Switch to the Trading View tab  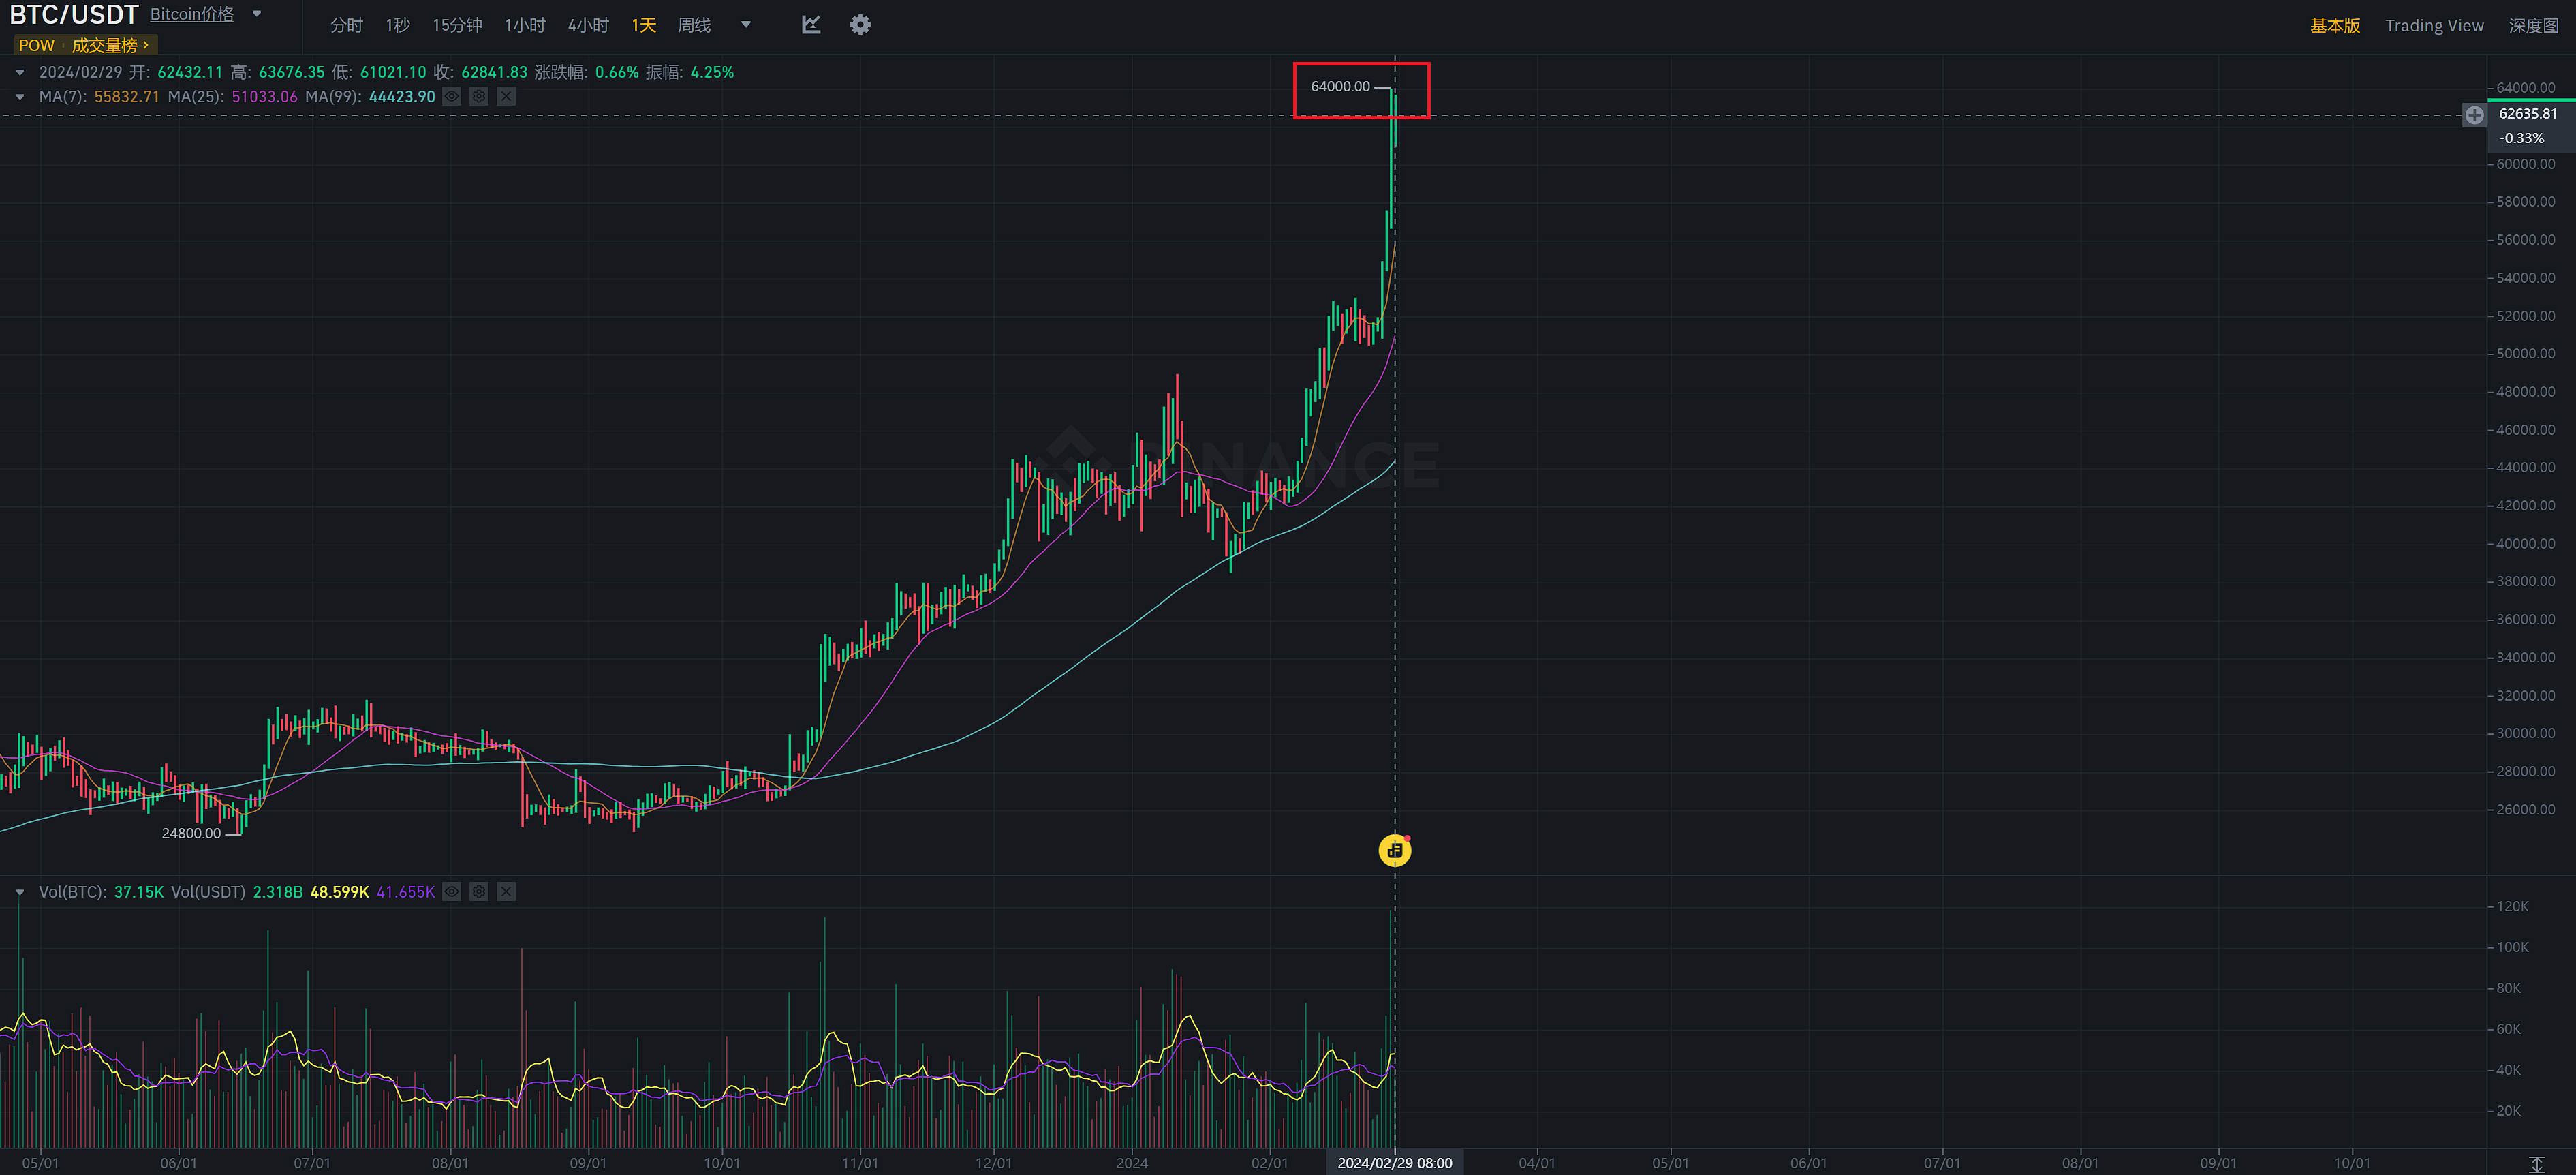pyautogui.click(x=2434, y=26)
